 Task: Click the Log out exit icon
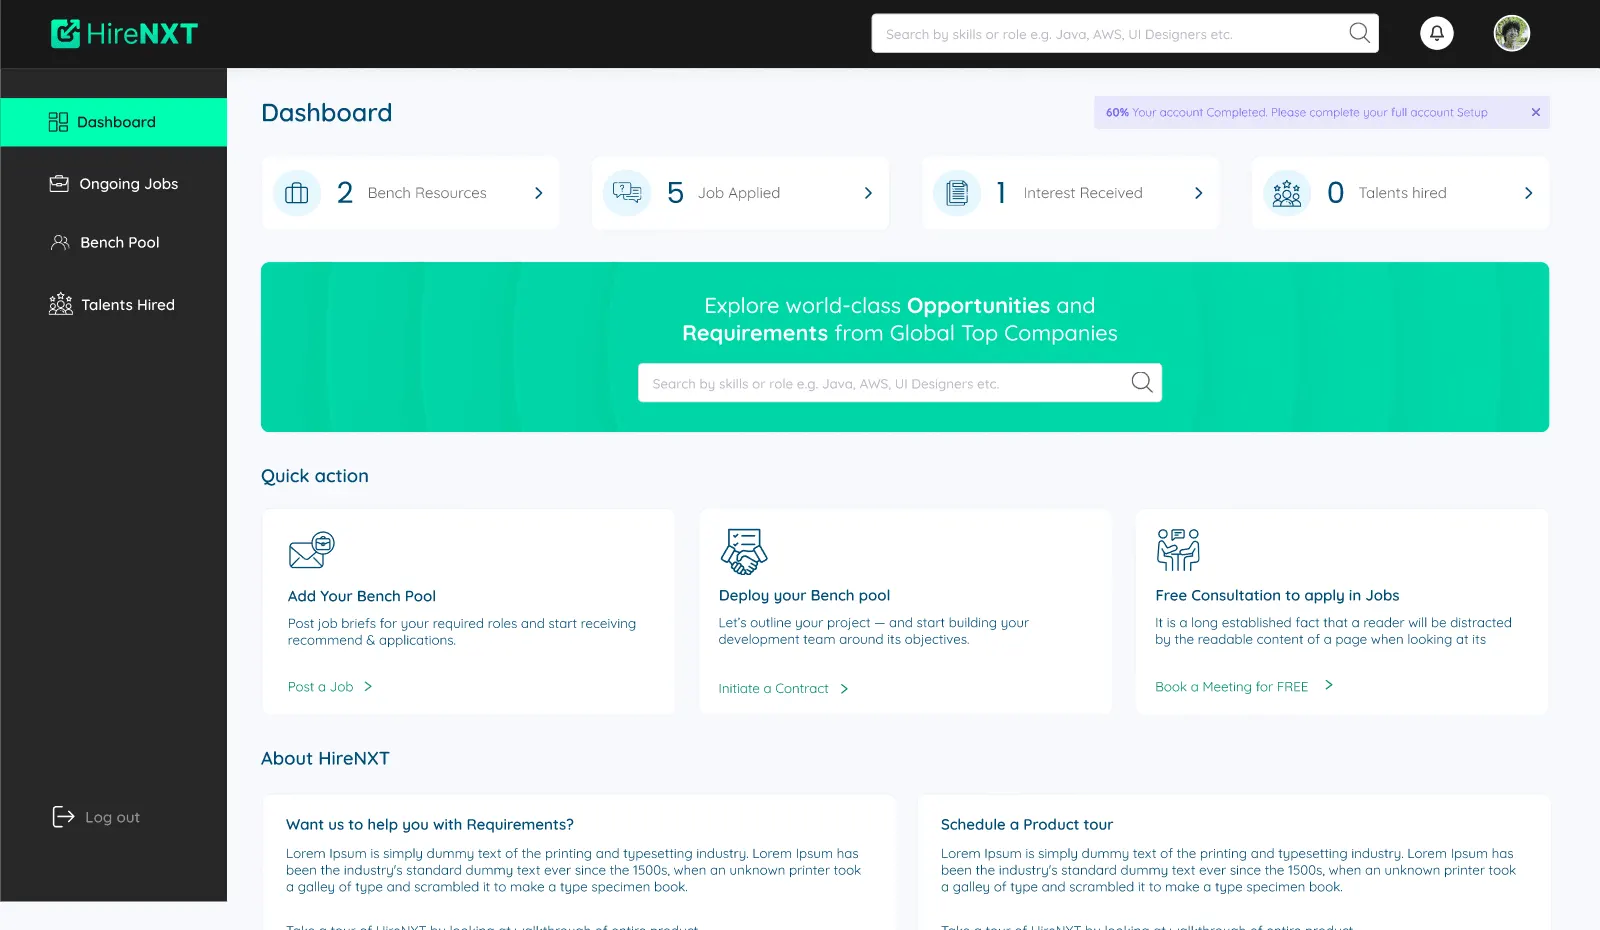click(63, 817)
